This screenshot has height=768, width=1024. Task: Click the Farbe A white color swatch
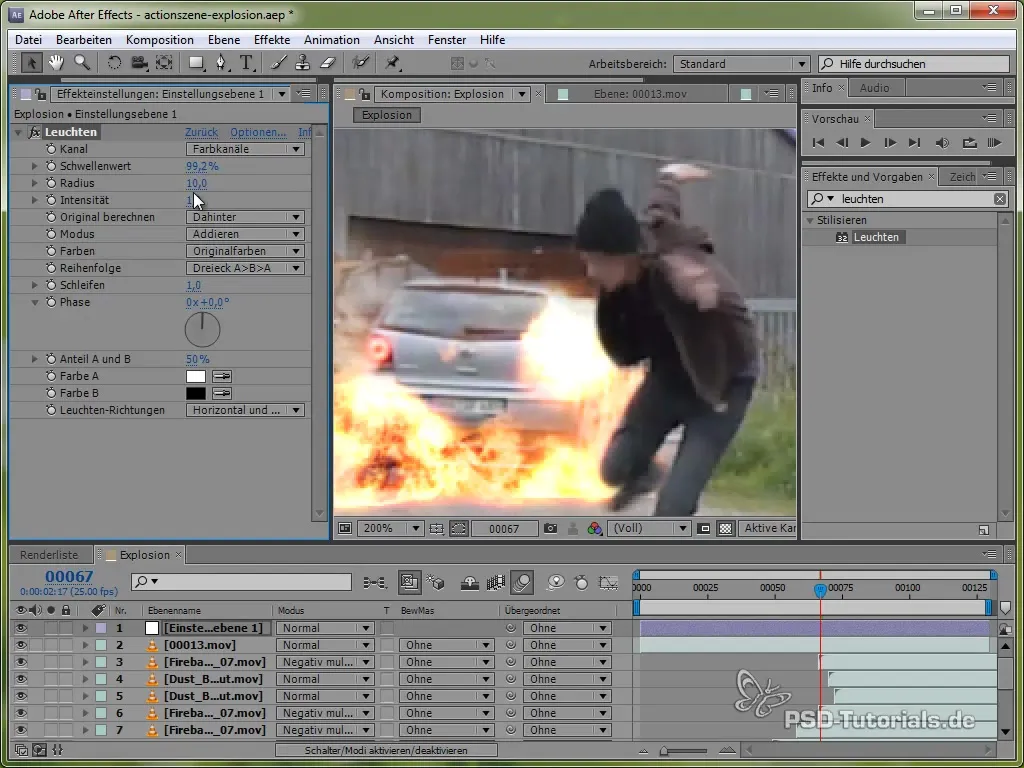point(196,376)
